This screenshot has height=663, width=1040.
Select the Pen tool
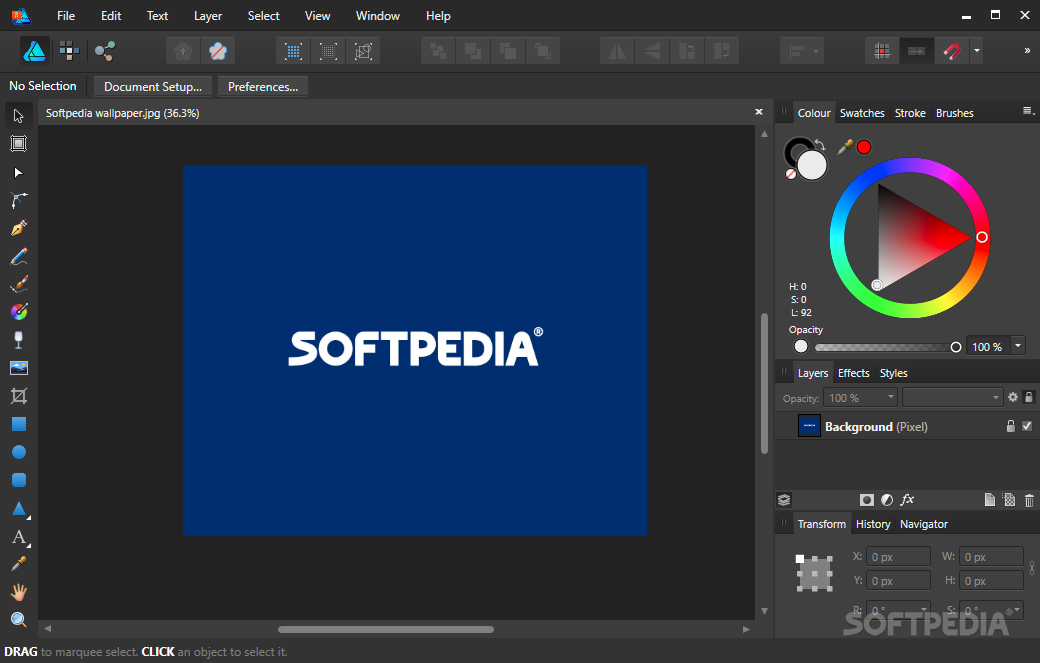point(19,228)
